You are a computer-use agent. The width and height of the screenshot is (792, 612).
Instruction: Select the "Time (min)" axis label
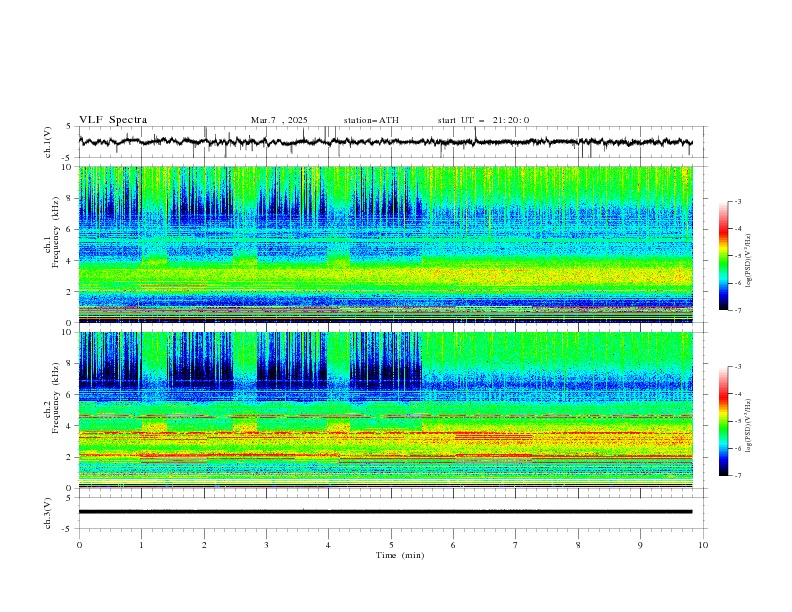pos(400,555)
